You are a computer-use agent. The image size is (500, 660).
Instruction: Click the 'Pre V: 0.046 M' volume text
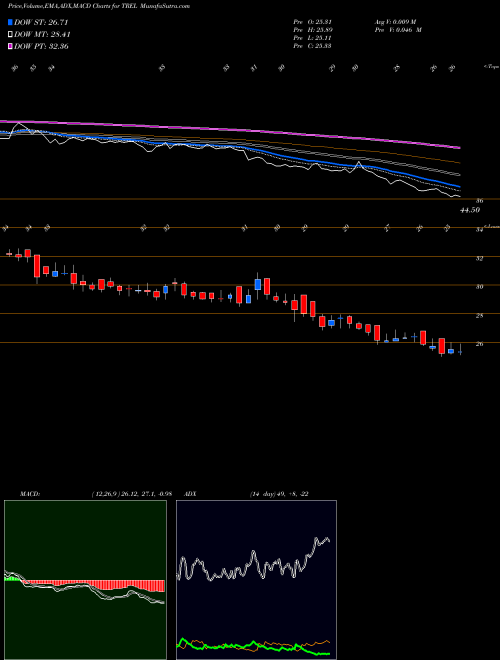tap(398, 30)
